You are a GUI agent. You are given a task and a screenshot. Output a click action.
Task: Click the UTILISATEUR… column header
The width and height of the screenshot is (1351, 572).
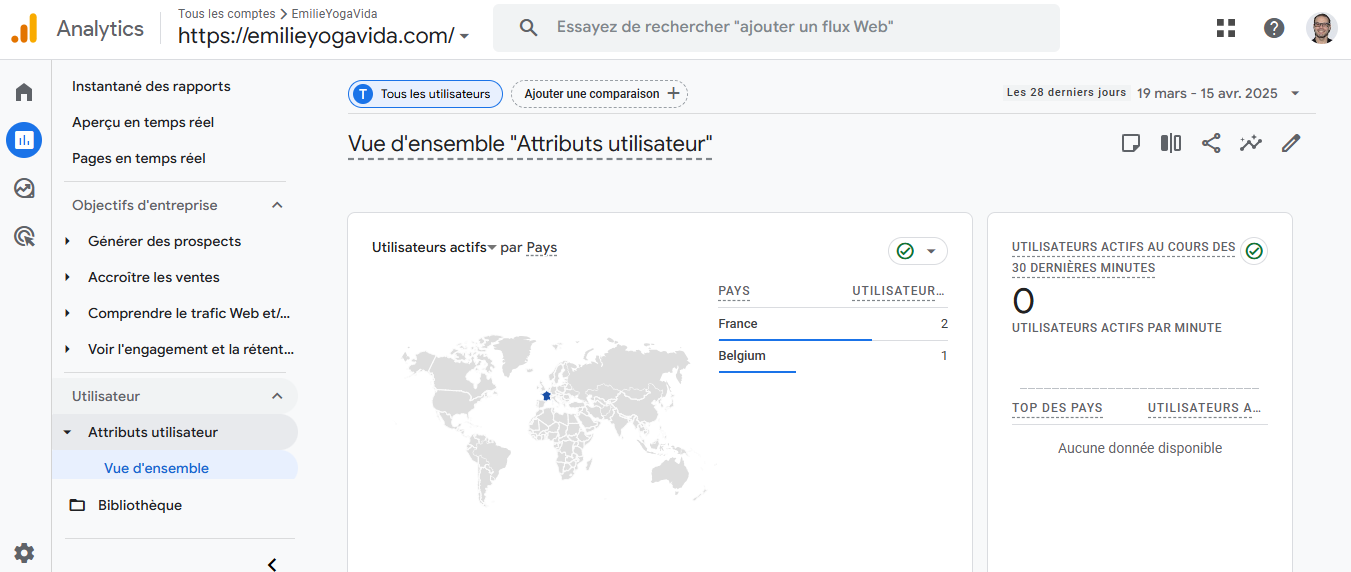(898, 291)
